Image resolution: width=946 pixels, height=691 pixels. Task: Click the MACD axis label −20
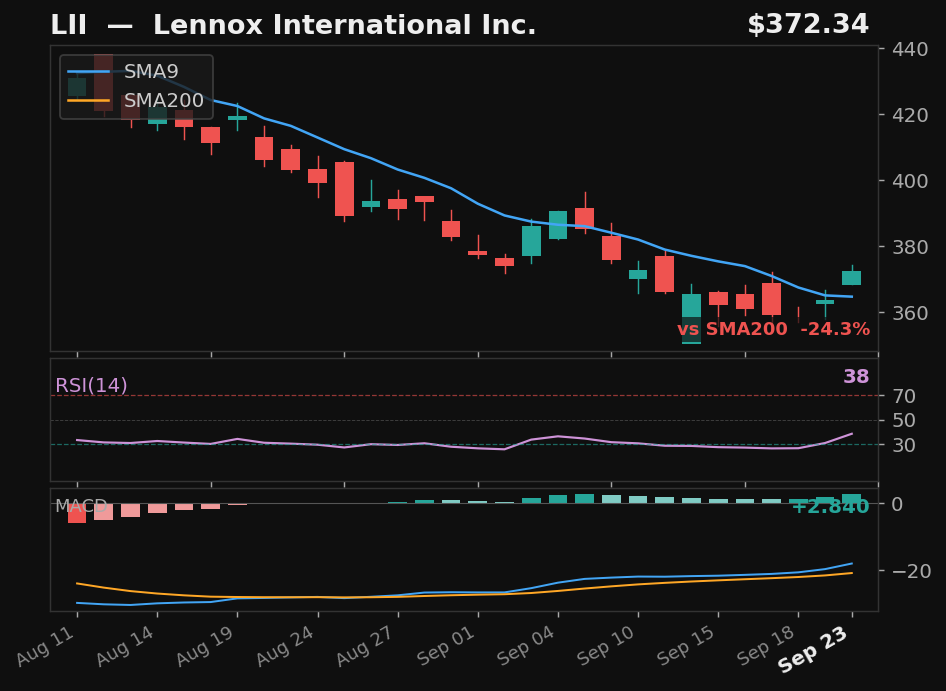click(910, 570)
